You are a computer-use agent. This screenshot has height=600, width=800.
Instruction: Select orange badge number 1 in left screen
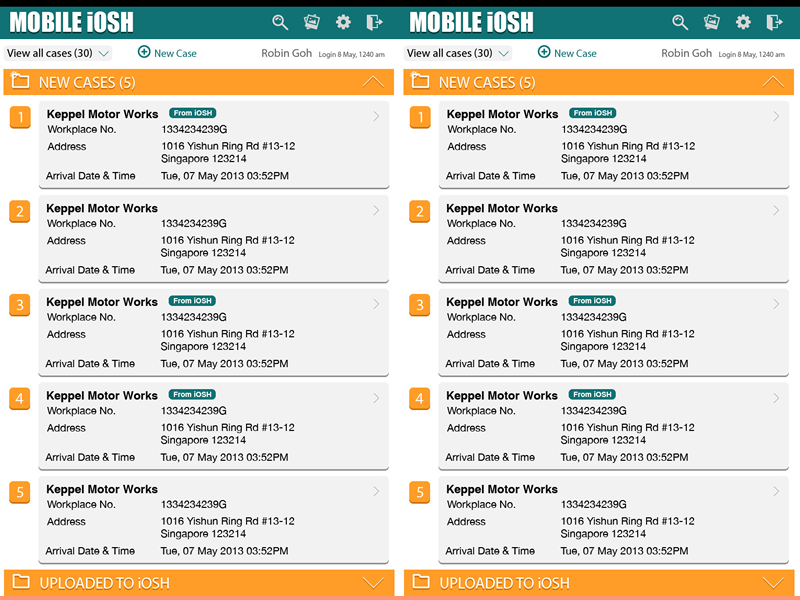[x=20, y=117]
